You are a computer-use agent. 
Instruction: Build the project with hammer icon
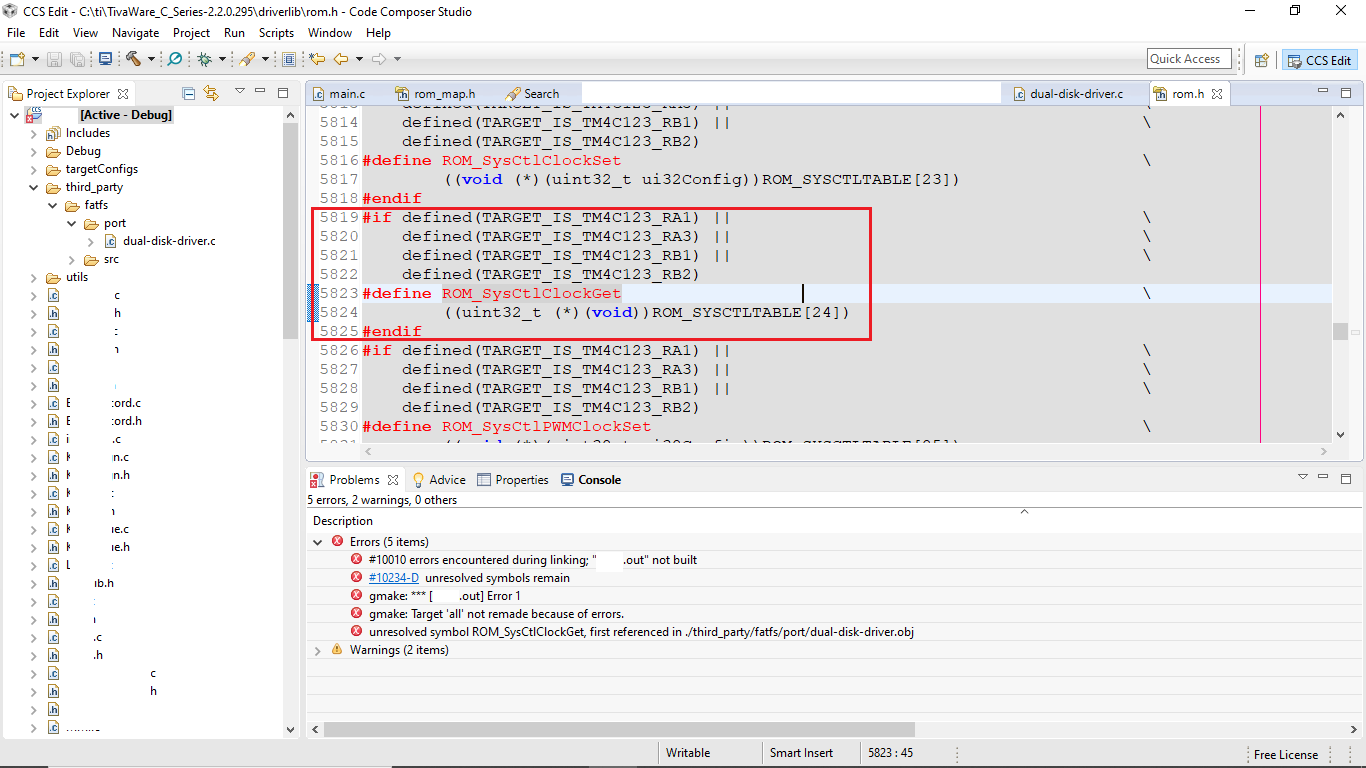point(133,59)
